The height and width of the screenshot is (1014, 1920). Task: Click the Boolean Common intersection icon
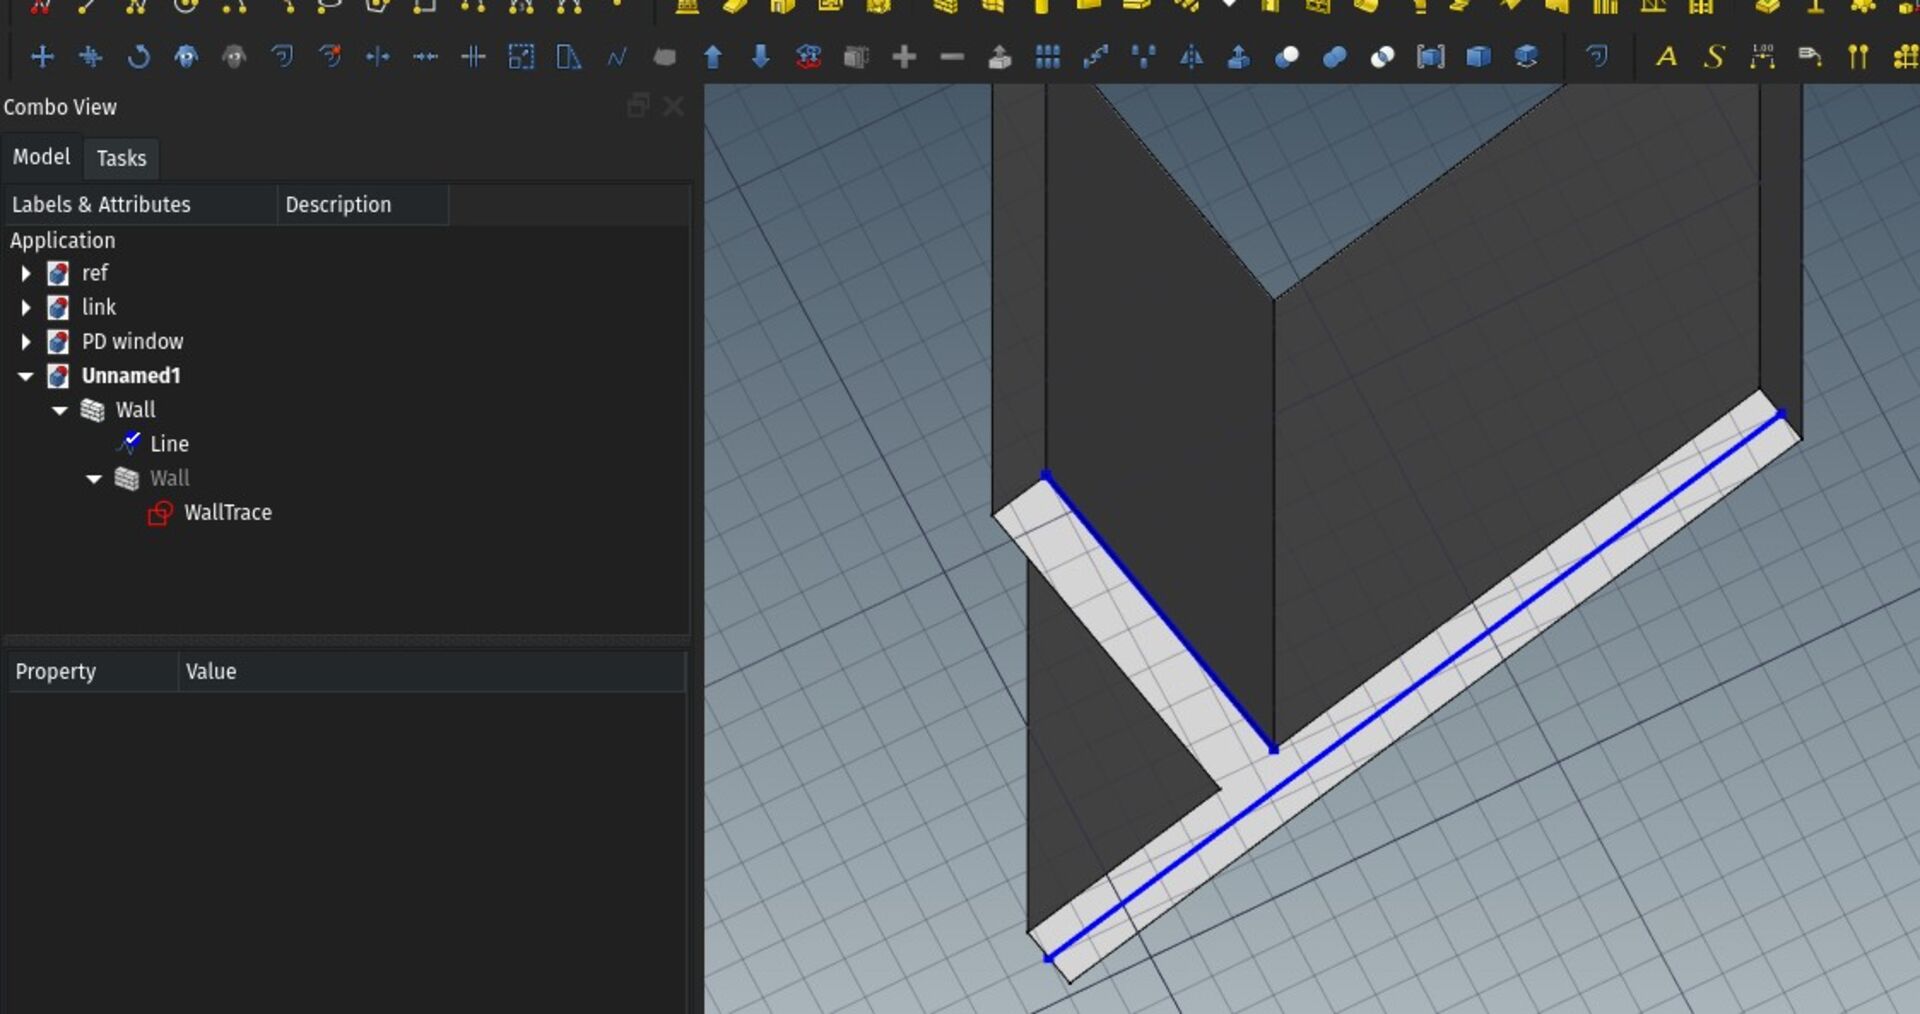1382,57
